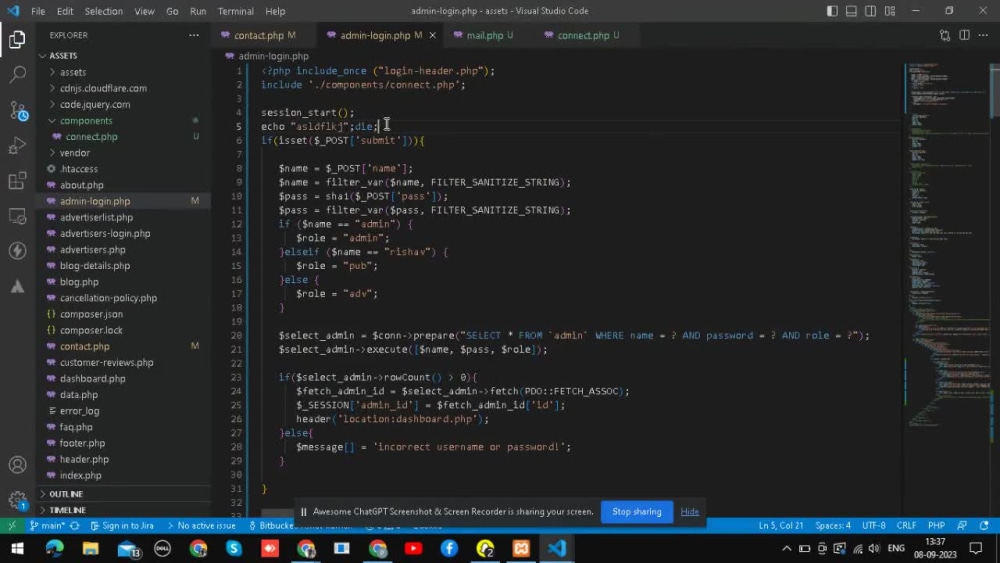Open the Search view in activity bar

tap(17, 75)
